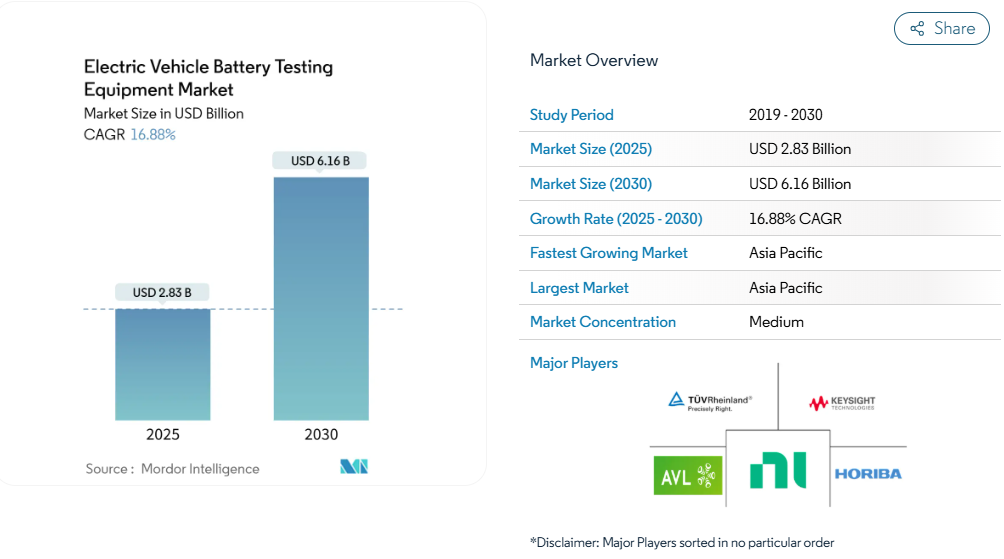Click the 16.88% CAGR value in chart
The image size is (1004, 559).
point(153,134)
